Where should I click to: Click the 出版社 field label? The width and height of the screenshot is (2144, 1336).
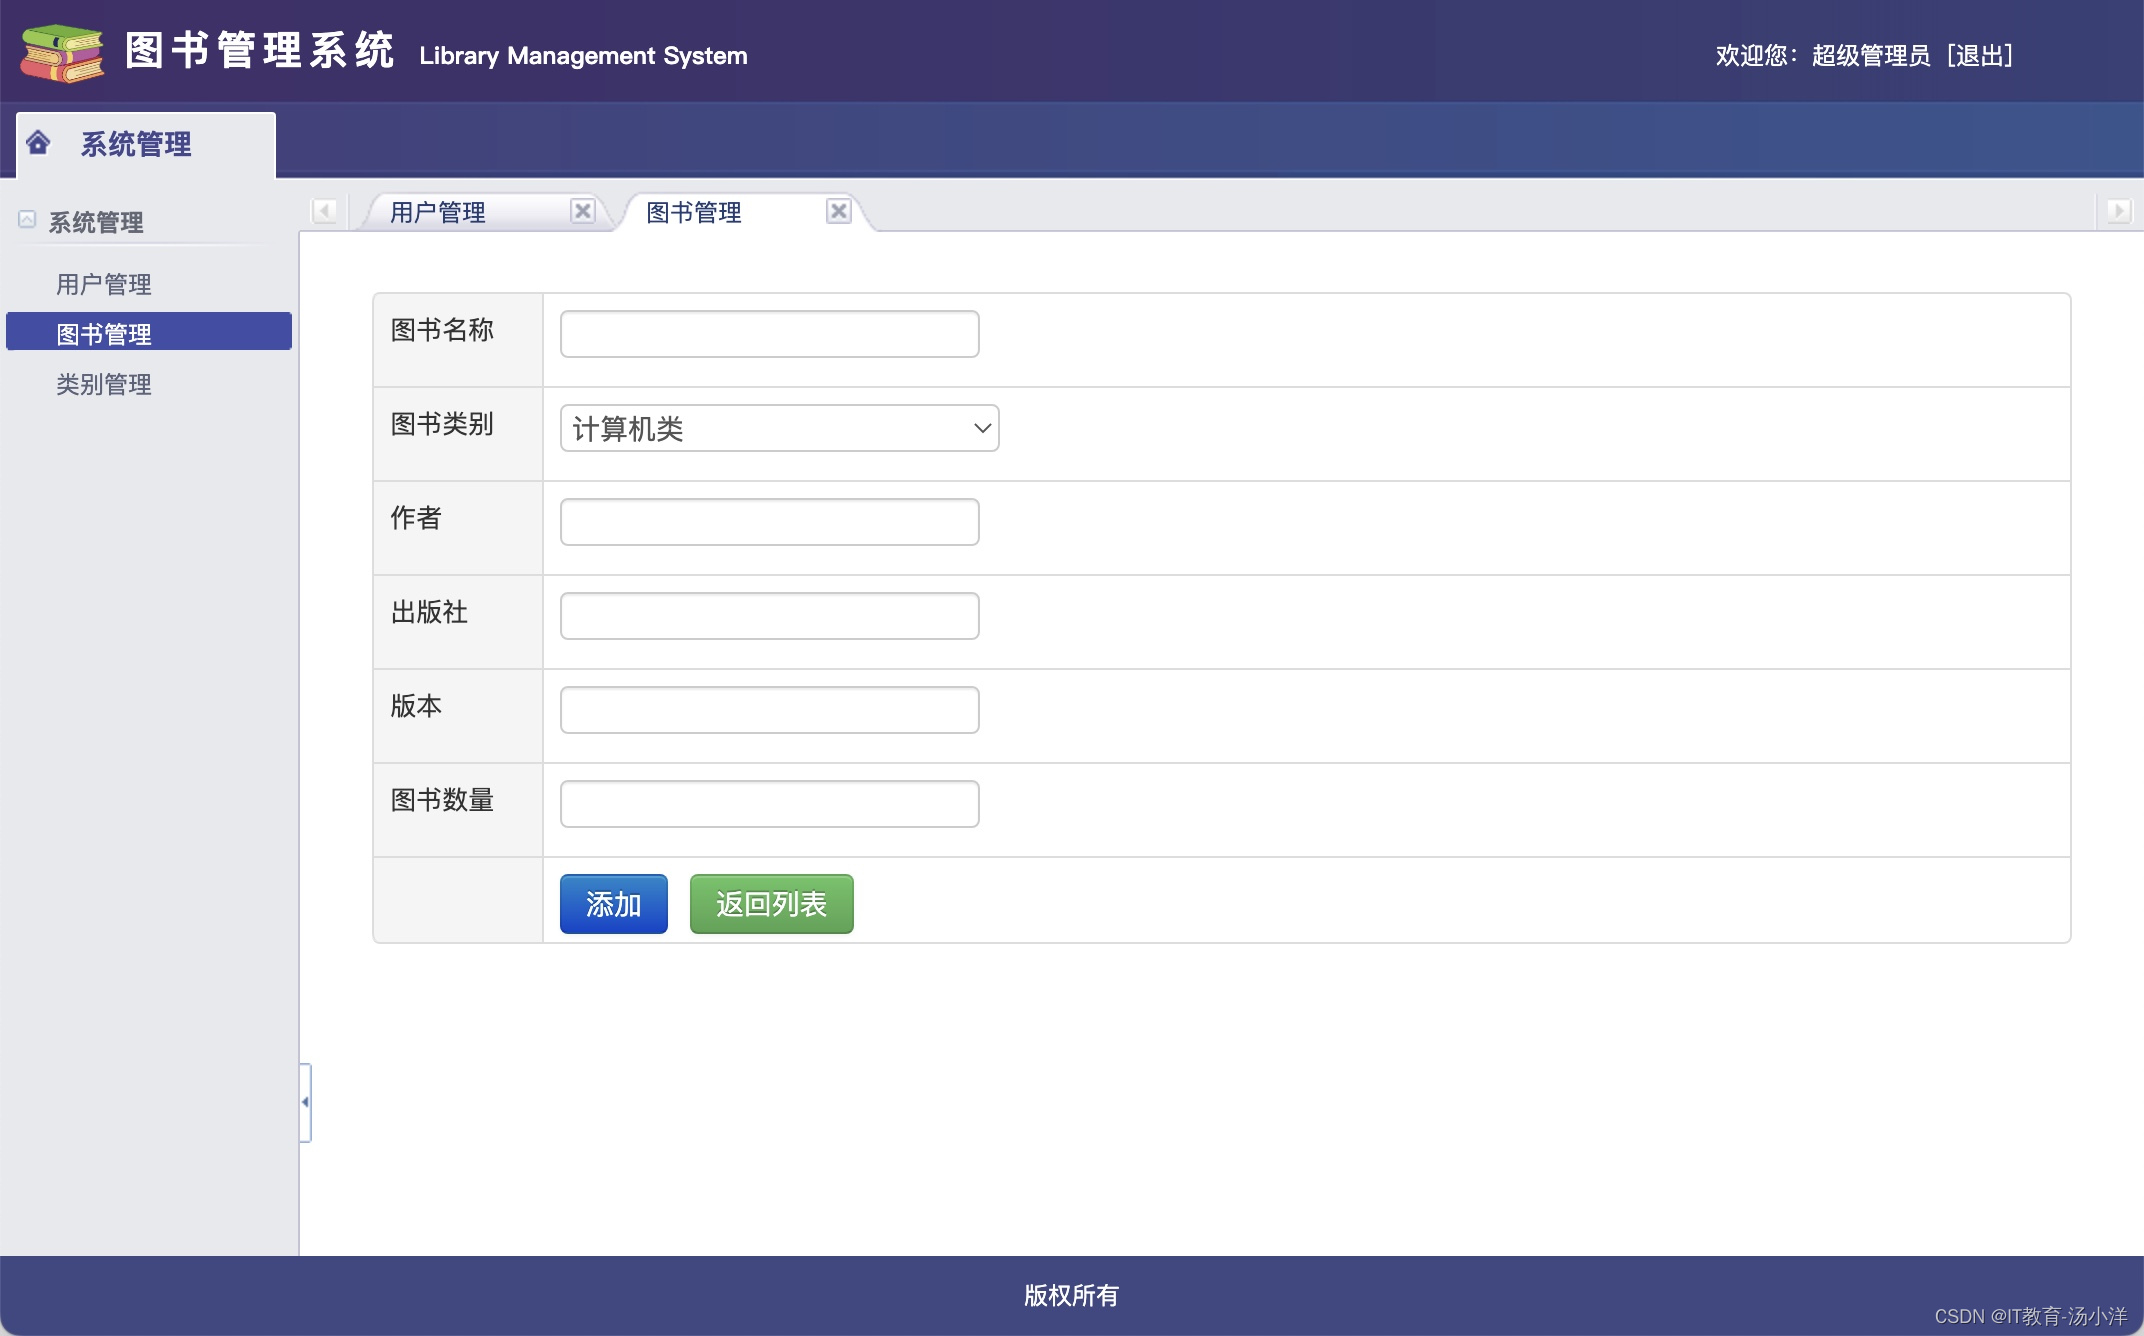(x=429, y=612)
